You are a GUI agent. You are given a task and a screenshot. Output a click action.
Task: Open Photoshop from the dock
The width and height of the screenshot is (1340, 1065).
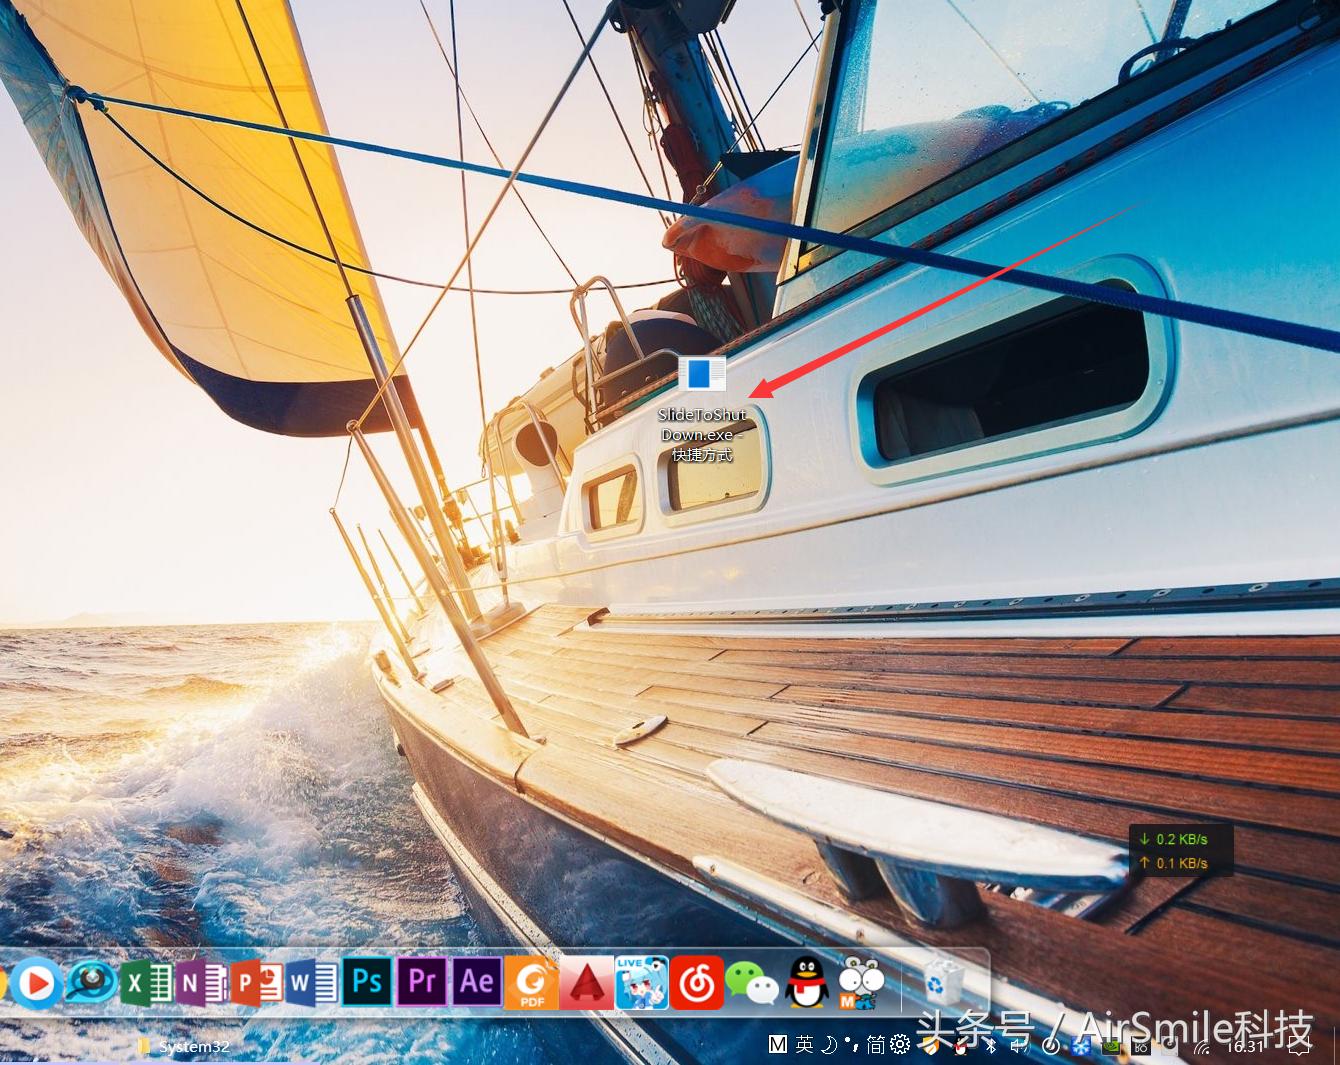367,983
